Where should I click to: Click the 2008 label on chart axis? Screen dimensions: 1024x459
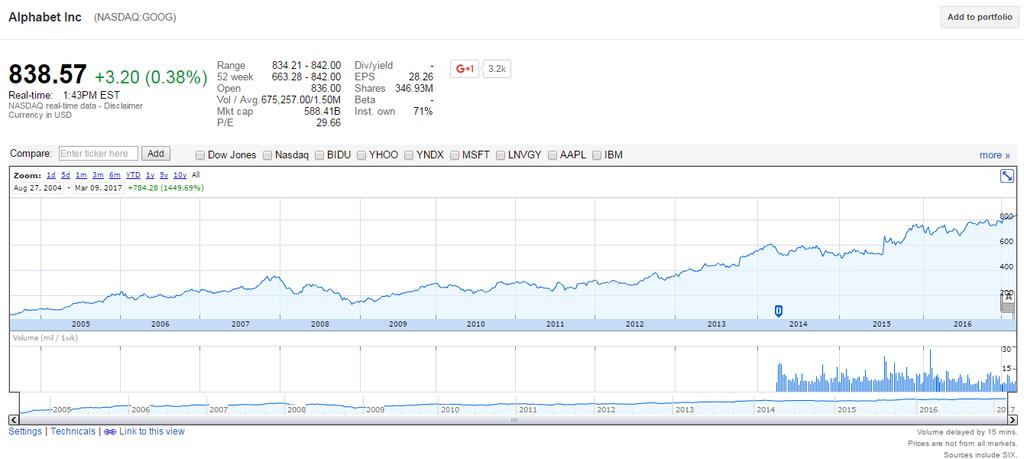coord(320,324)
